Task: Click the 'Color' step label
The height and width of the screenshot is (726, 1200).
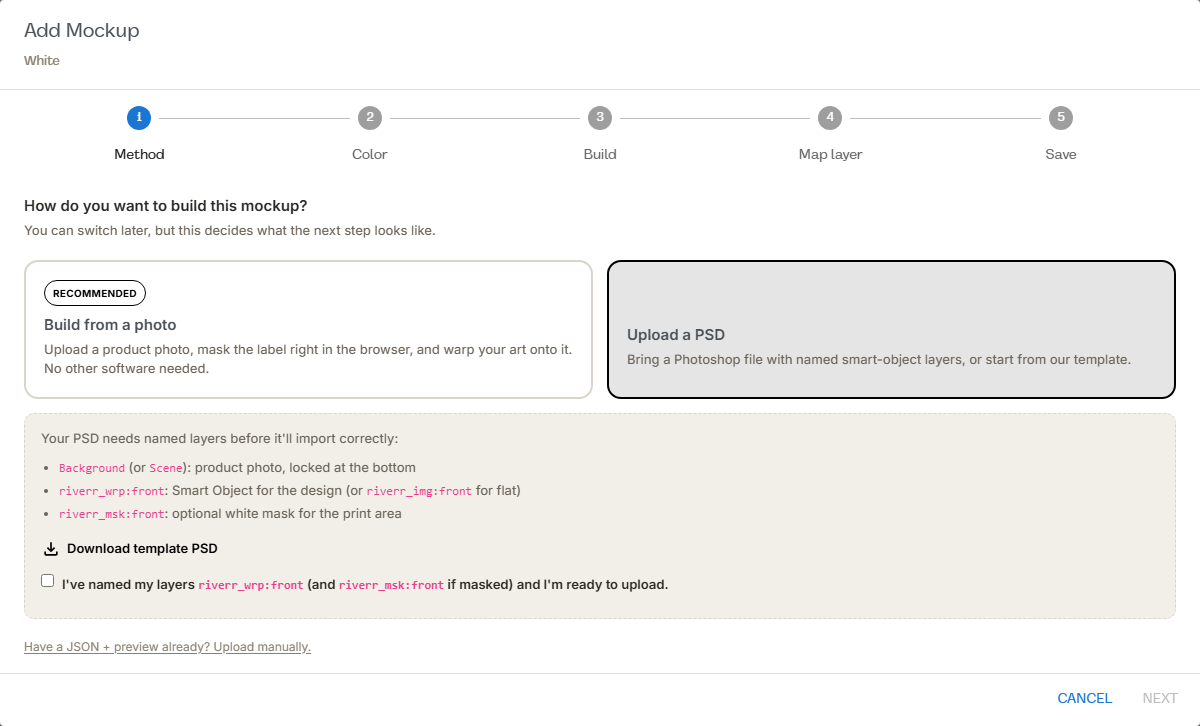Action: click(x=370, y=154)
